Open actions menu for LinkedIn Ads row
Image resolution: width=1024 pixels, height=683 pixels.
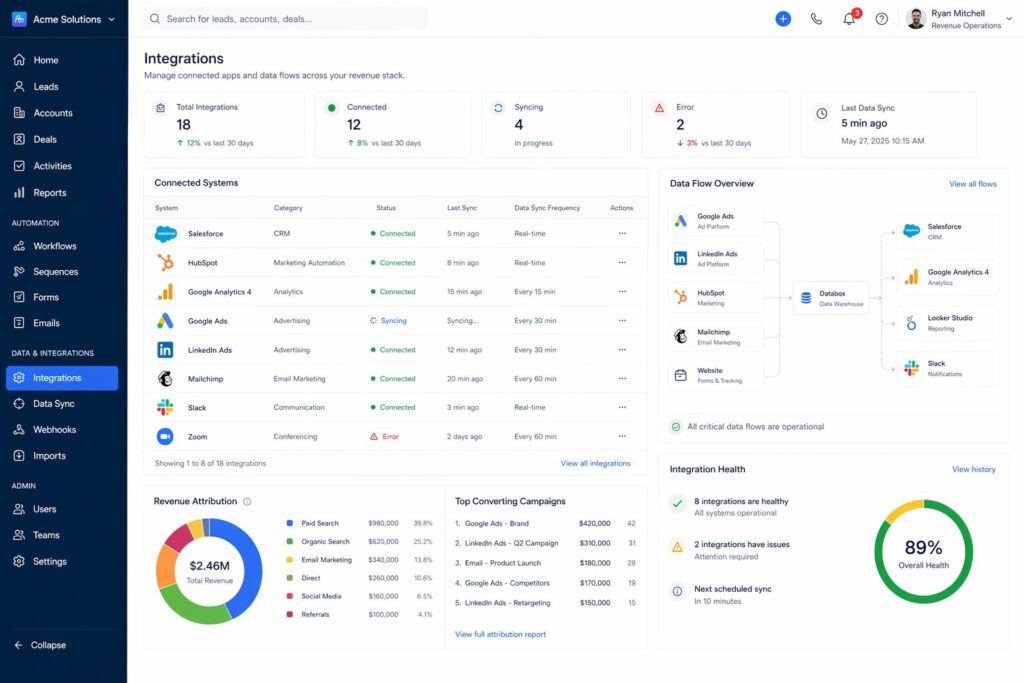[622, 349]
